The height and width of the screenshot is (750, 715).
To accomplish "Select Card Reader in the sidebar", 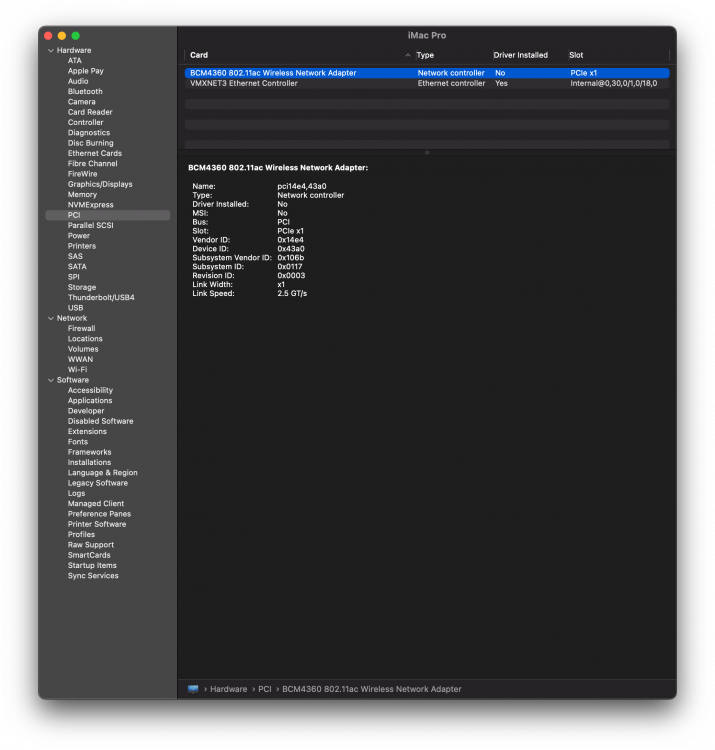I will [90, 112].
